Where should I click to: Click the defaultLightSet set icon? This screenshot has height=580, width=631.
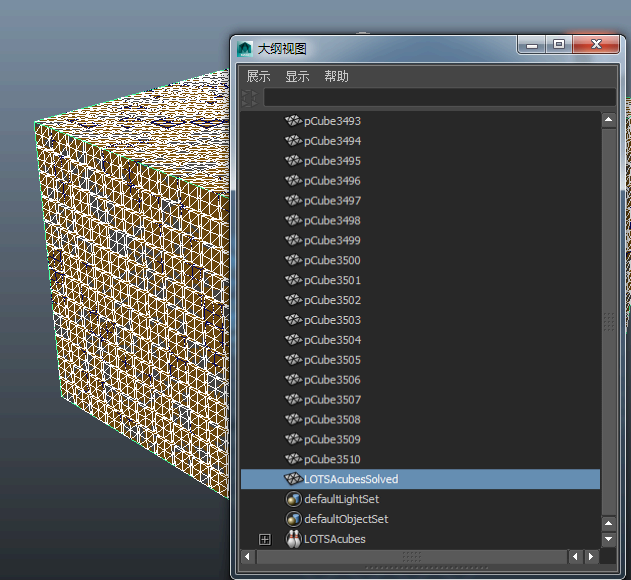[x=293, y=499]
